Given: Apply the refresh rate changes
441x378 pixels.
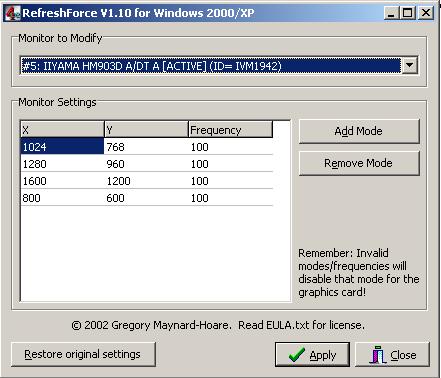Looking at the screenshot, I should click(x=312, y=355).
